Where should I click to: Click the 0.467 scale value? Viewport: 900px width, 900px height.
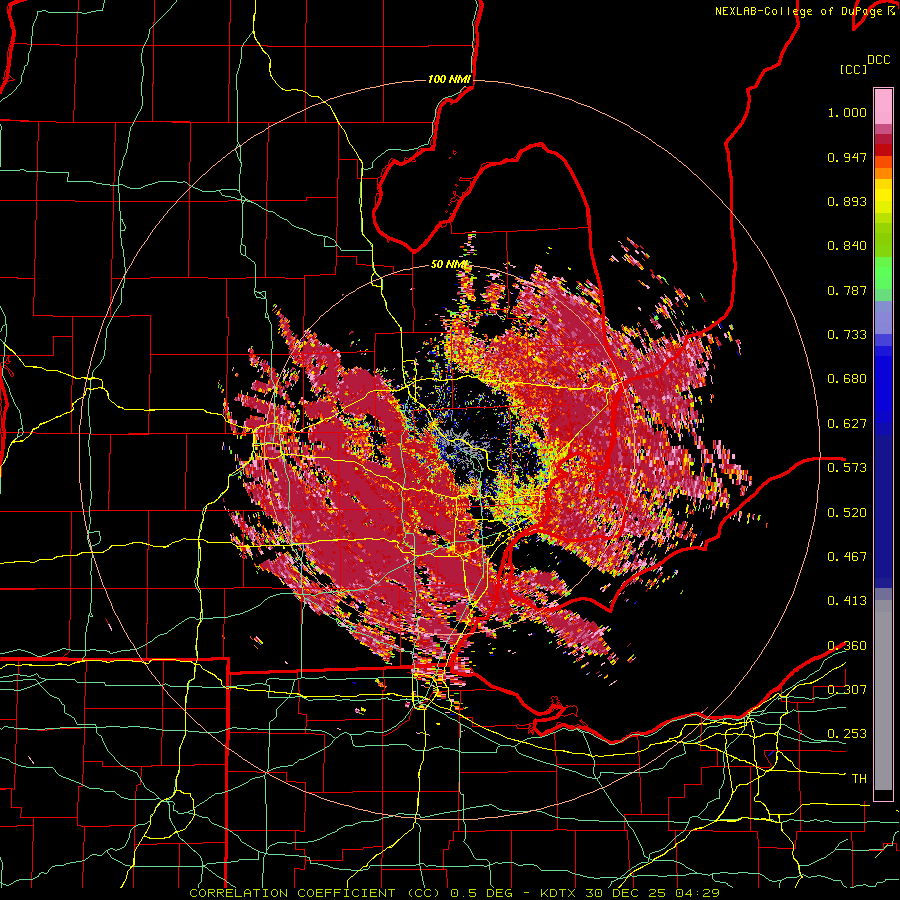tap(847, 557)
